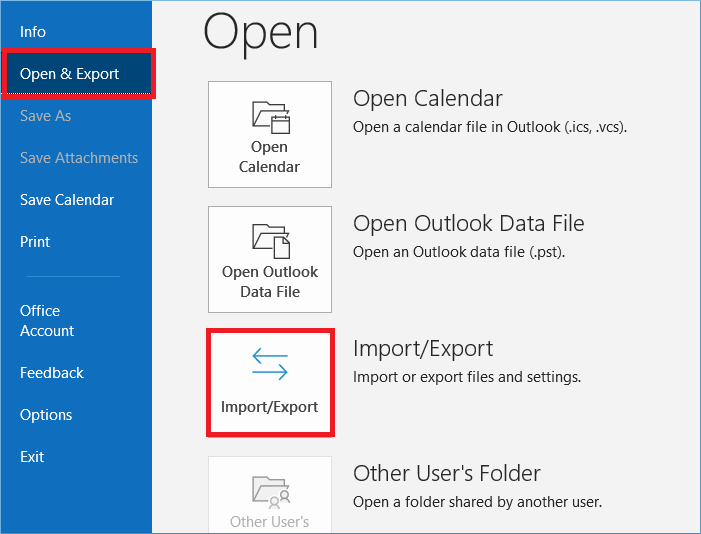The image size is (701, 534).
Task: Go to Office Account
Action: tap(46, 321)
